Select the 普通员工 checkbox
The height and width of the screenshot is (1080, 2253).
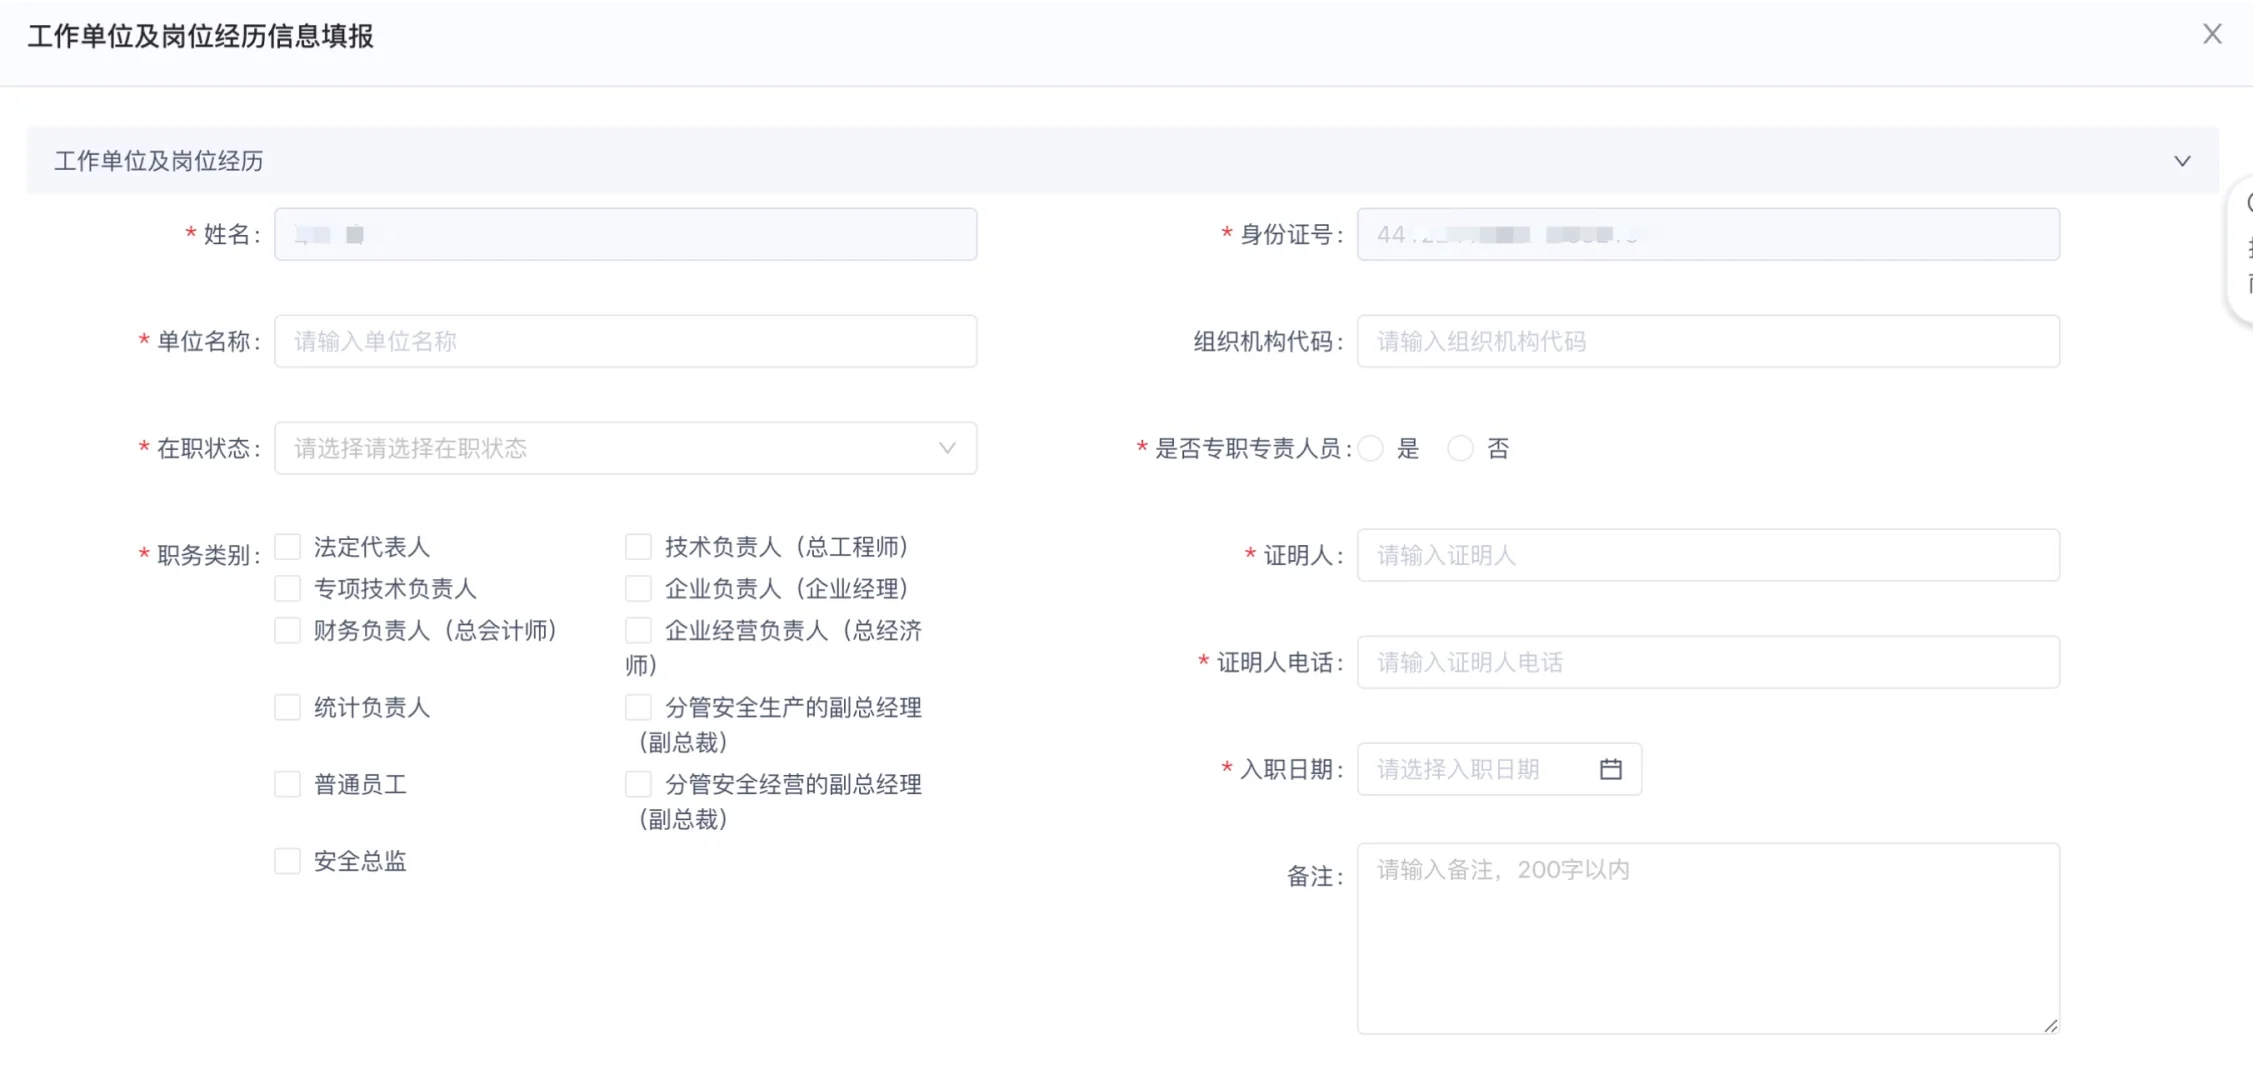click(x=288, y=785)
